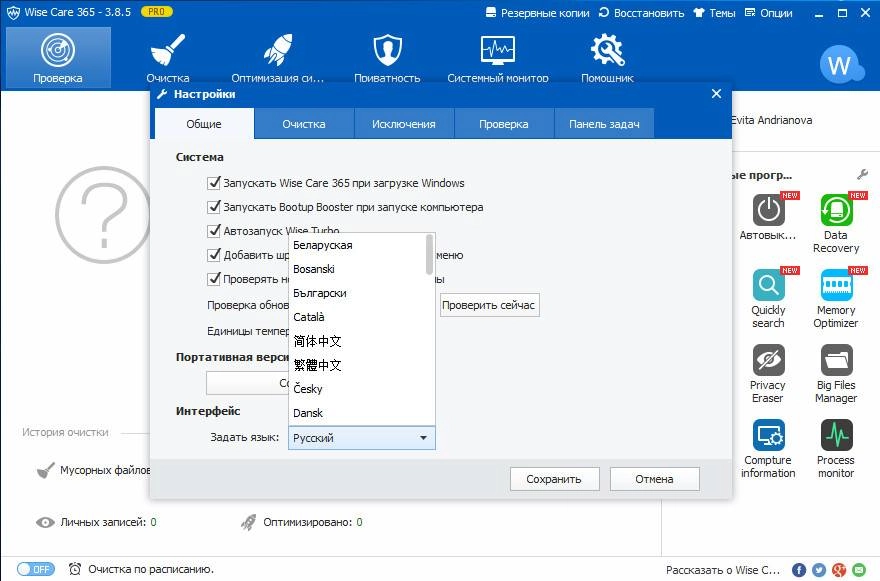
Task: Open the Помощник gear section
Action: (607, 57)
